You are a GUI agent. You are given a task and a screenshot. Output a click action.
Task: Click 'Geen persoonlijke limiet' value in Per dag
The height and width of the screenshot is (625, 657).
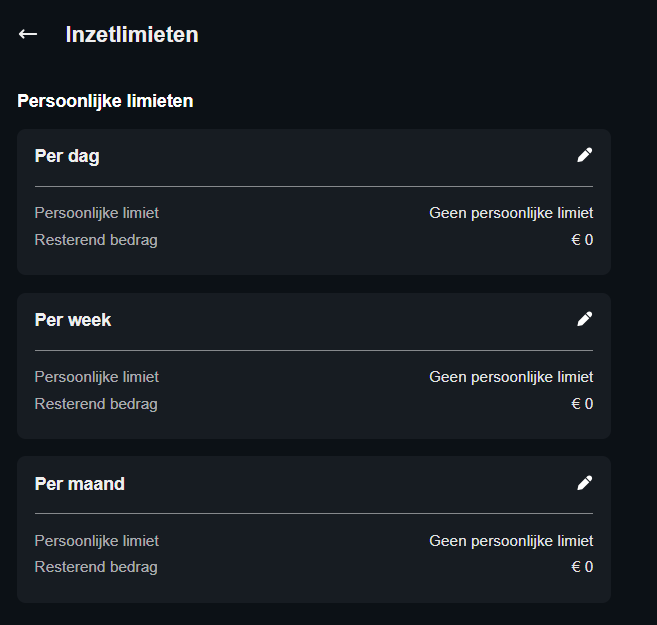tap(511, 213)
